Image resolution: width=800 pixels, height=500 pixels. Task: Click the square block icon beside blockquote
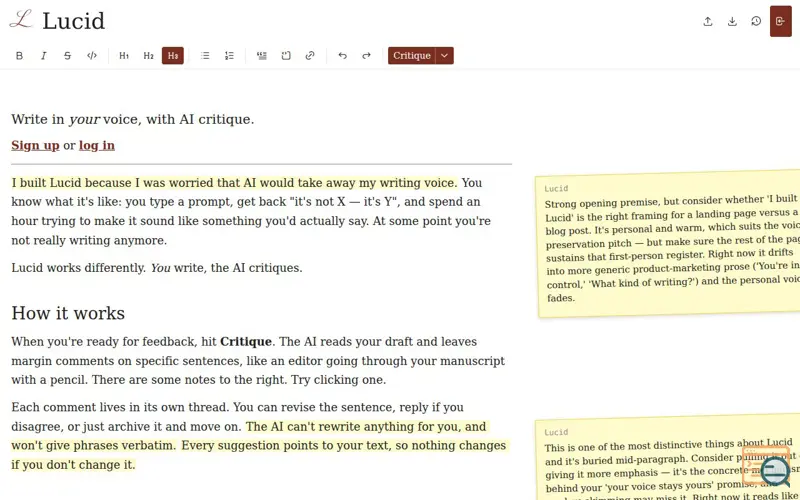point(286,56)
